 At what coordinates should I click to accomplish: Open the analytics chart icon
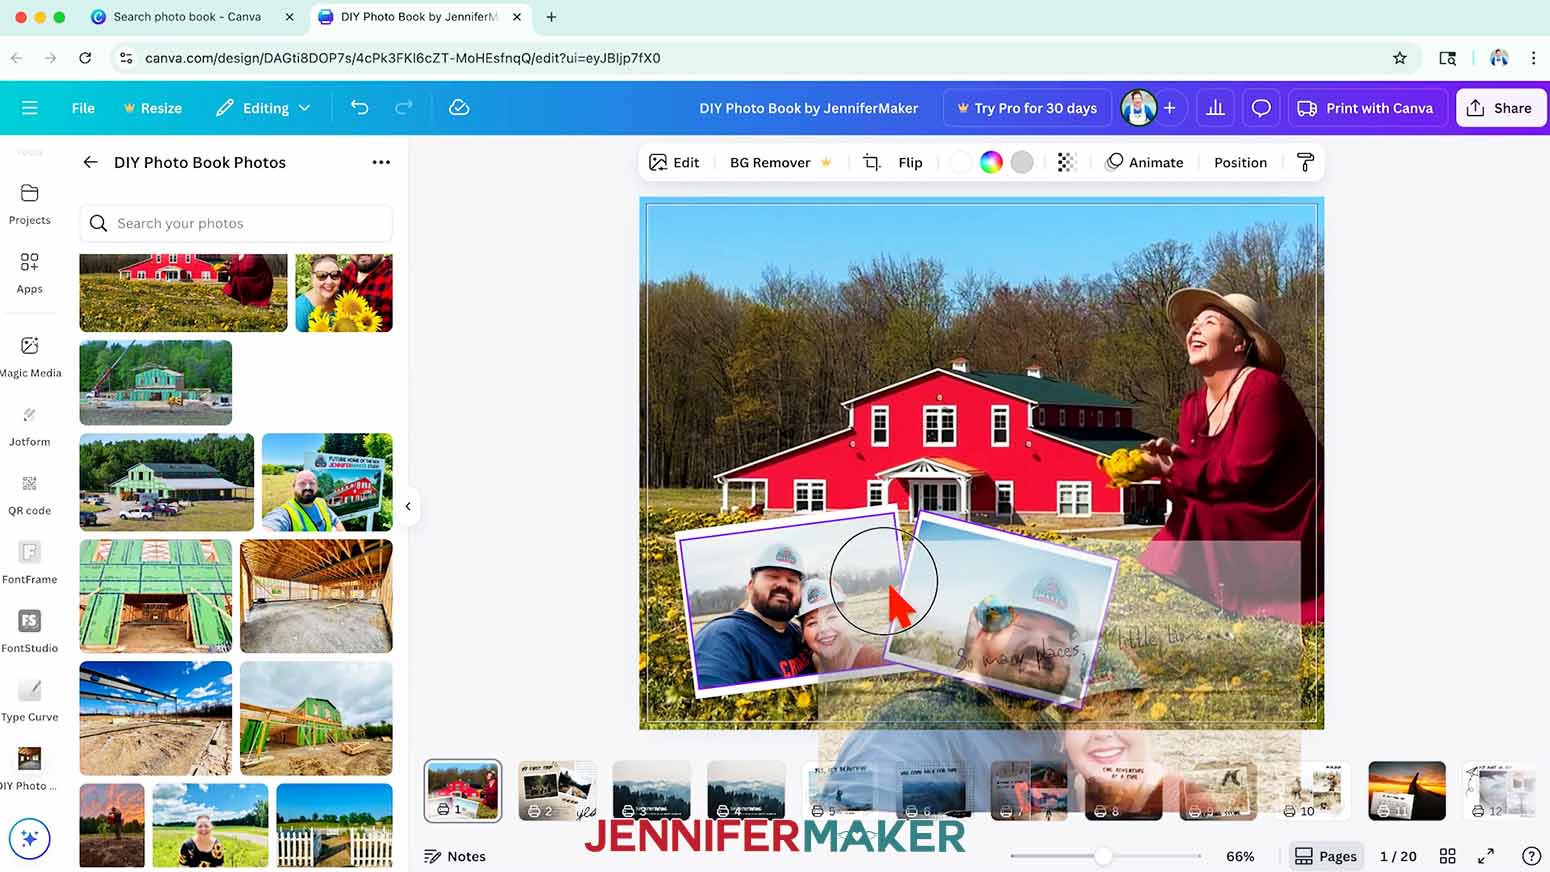1215,108
